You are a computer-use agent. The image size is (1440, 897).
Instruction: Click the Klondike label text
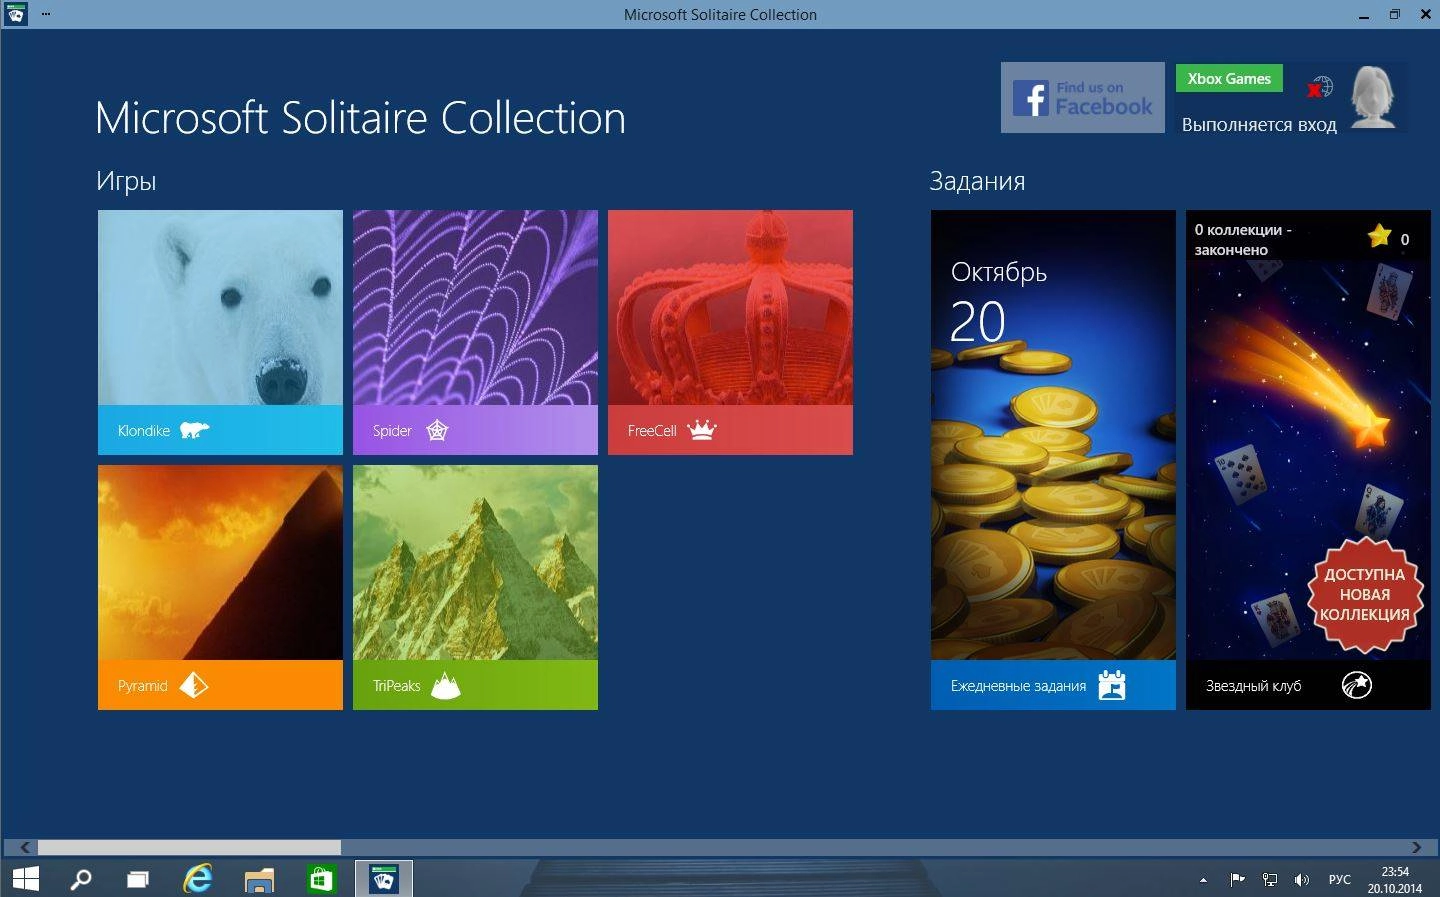click(144, 431)
